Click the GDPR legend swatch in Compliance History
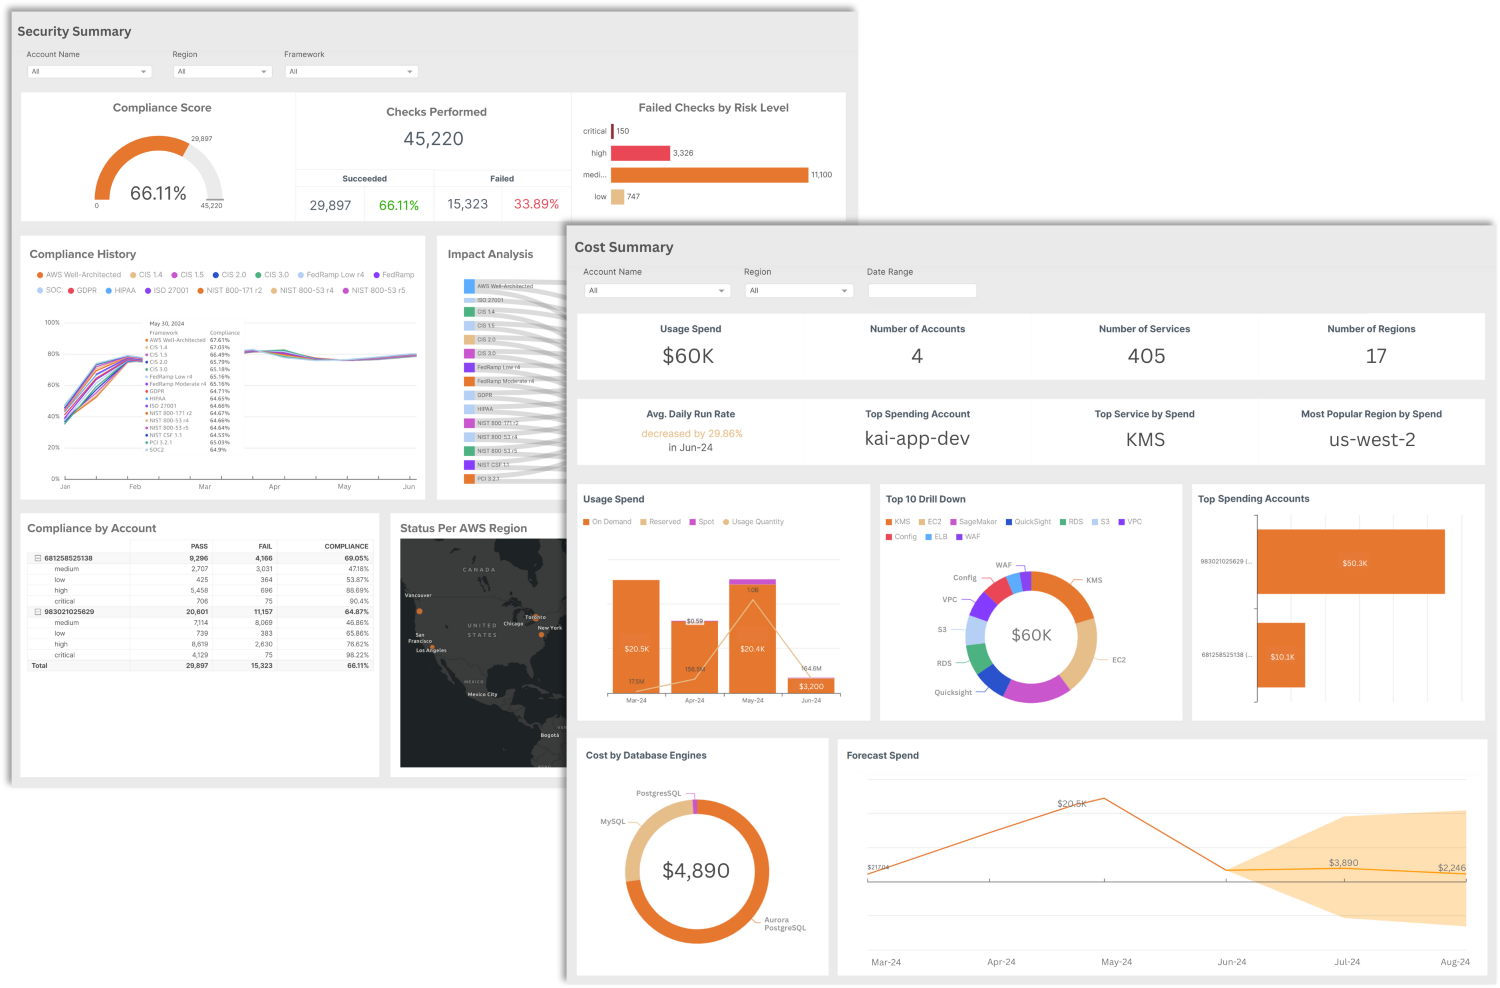The height and width of the screenshot is (988, 1500). coord(70,290)
